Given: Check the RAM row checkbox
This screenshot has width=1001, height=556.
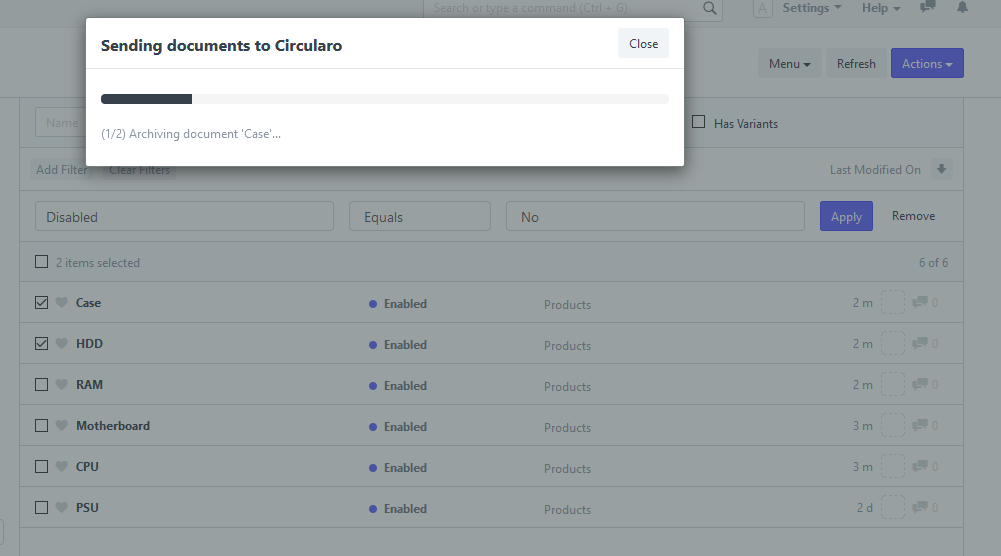Looking at the screenshot, I should [41, 384].
